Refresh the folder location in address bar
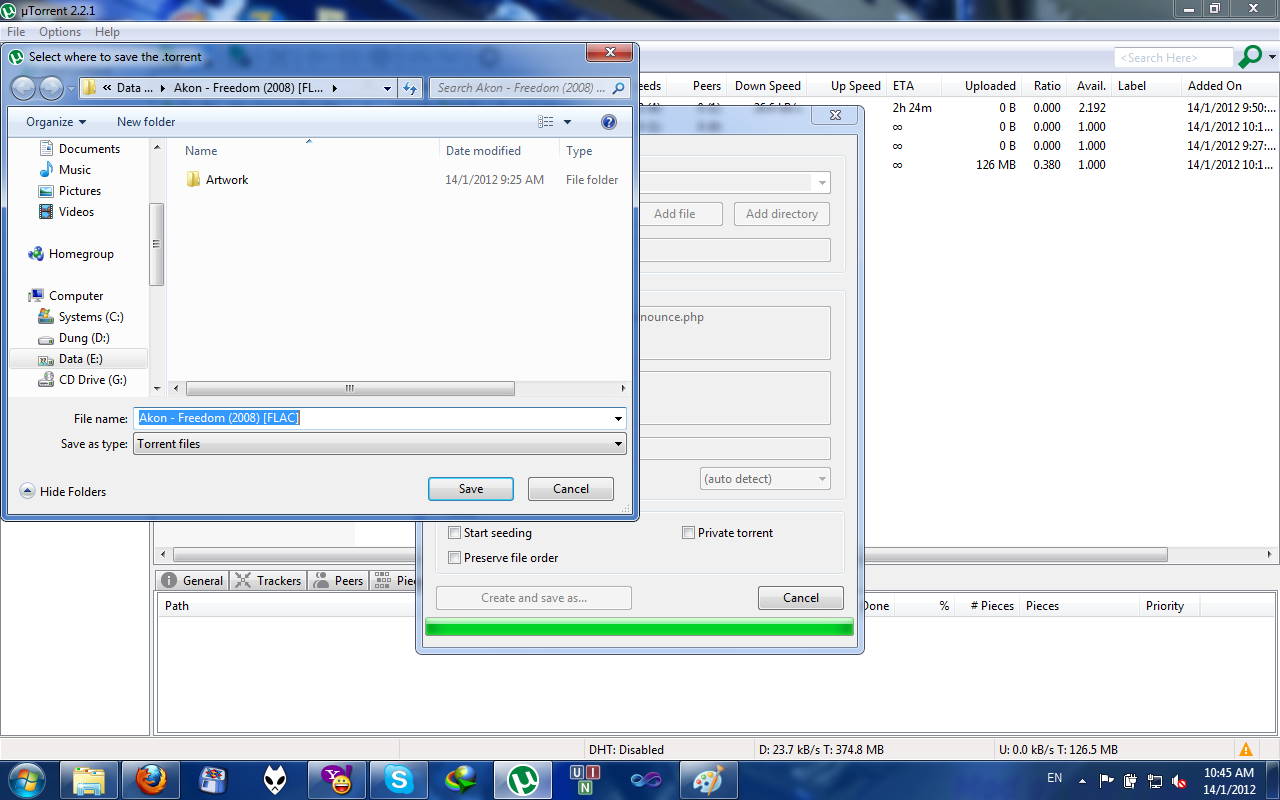The width and height of the screenshot is (1280, 800). coord(410,88)
